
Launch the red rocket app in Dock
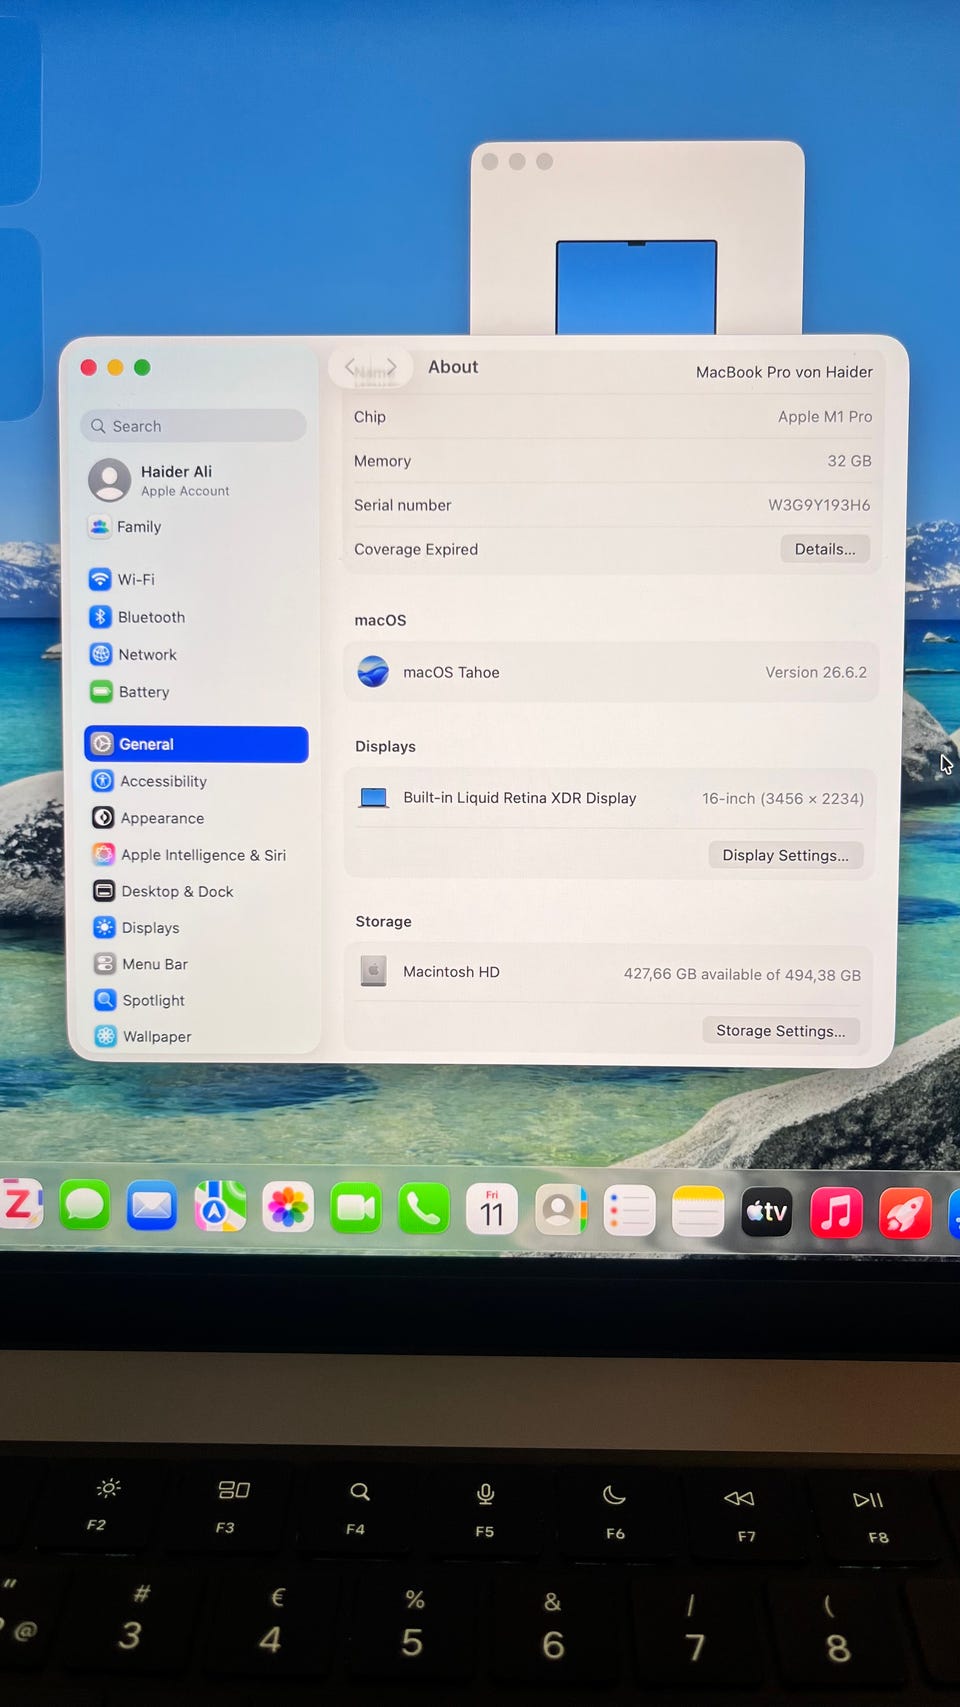(x=905, y=1214)
